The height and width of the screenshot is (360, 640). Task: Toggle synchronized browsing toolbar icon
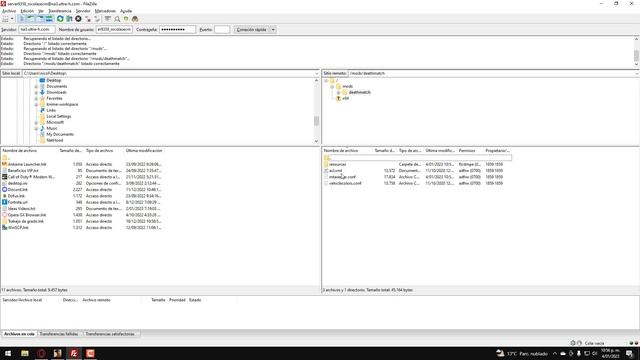[x=126, y=19]
